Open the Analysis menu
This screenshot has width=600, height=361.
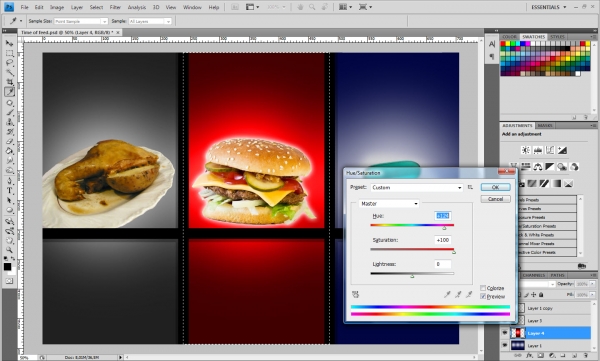pyautogui.click(x=137, y=7)
